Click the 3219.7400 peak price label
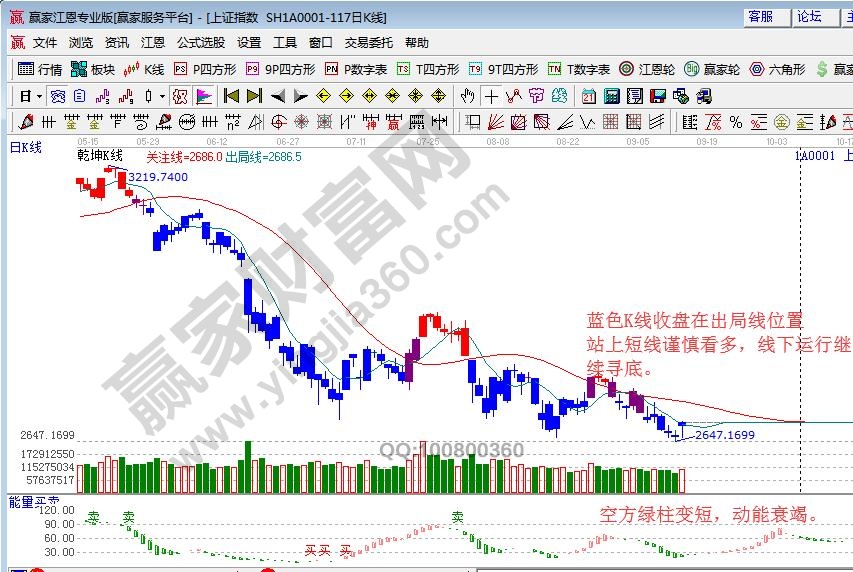 (157, 177)
